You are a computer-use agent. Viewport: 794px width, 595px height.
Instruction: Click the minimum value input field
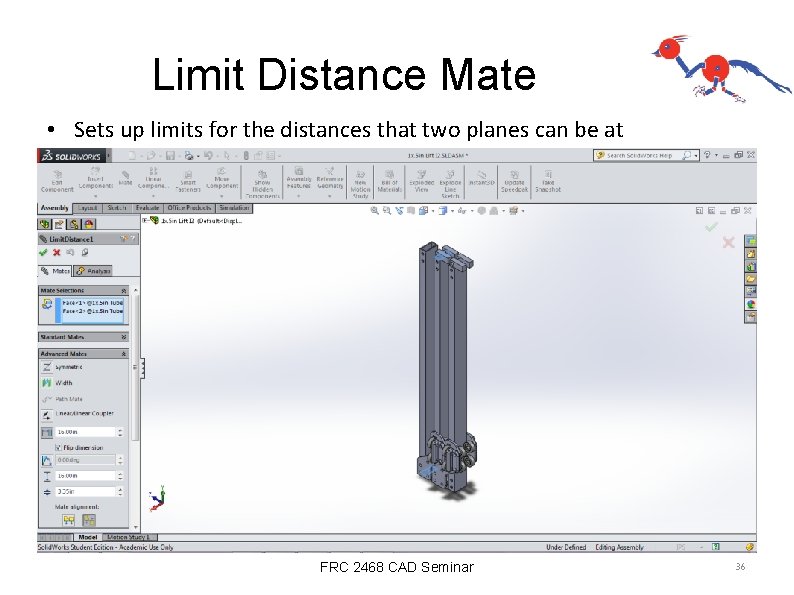(85, 492)
